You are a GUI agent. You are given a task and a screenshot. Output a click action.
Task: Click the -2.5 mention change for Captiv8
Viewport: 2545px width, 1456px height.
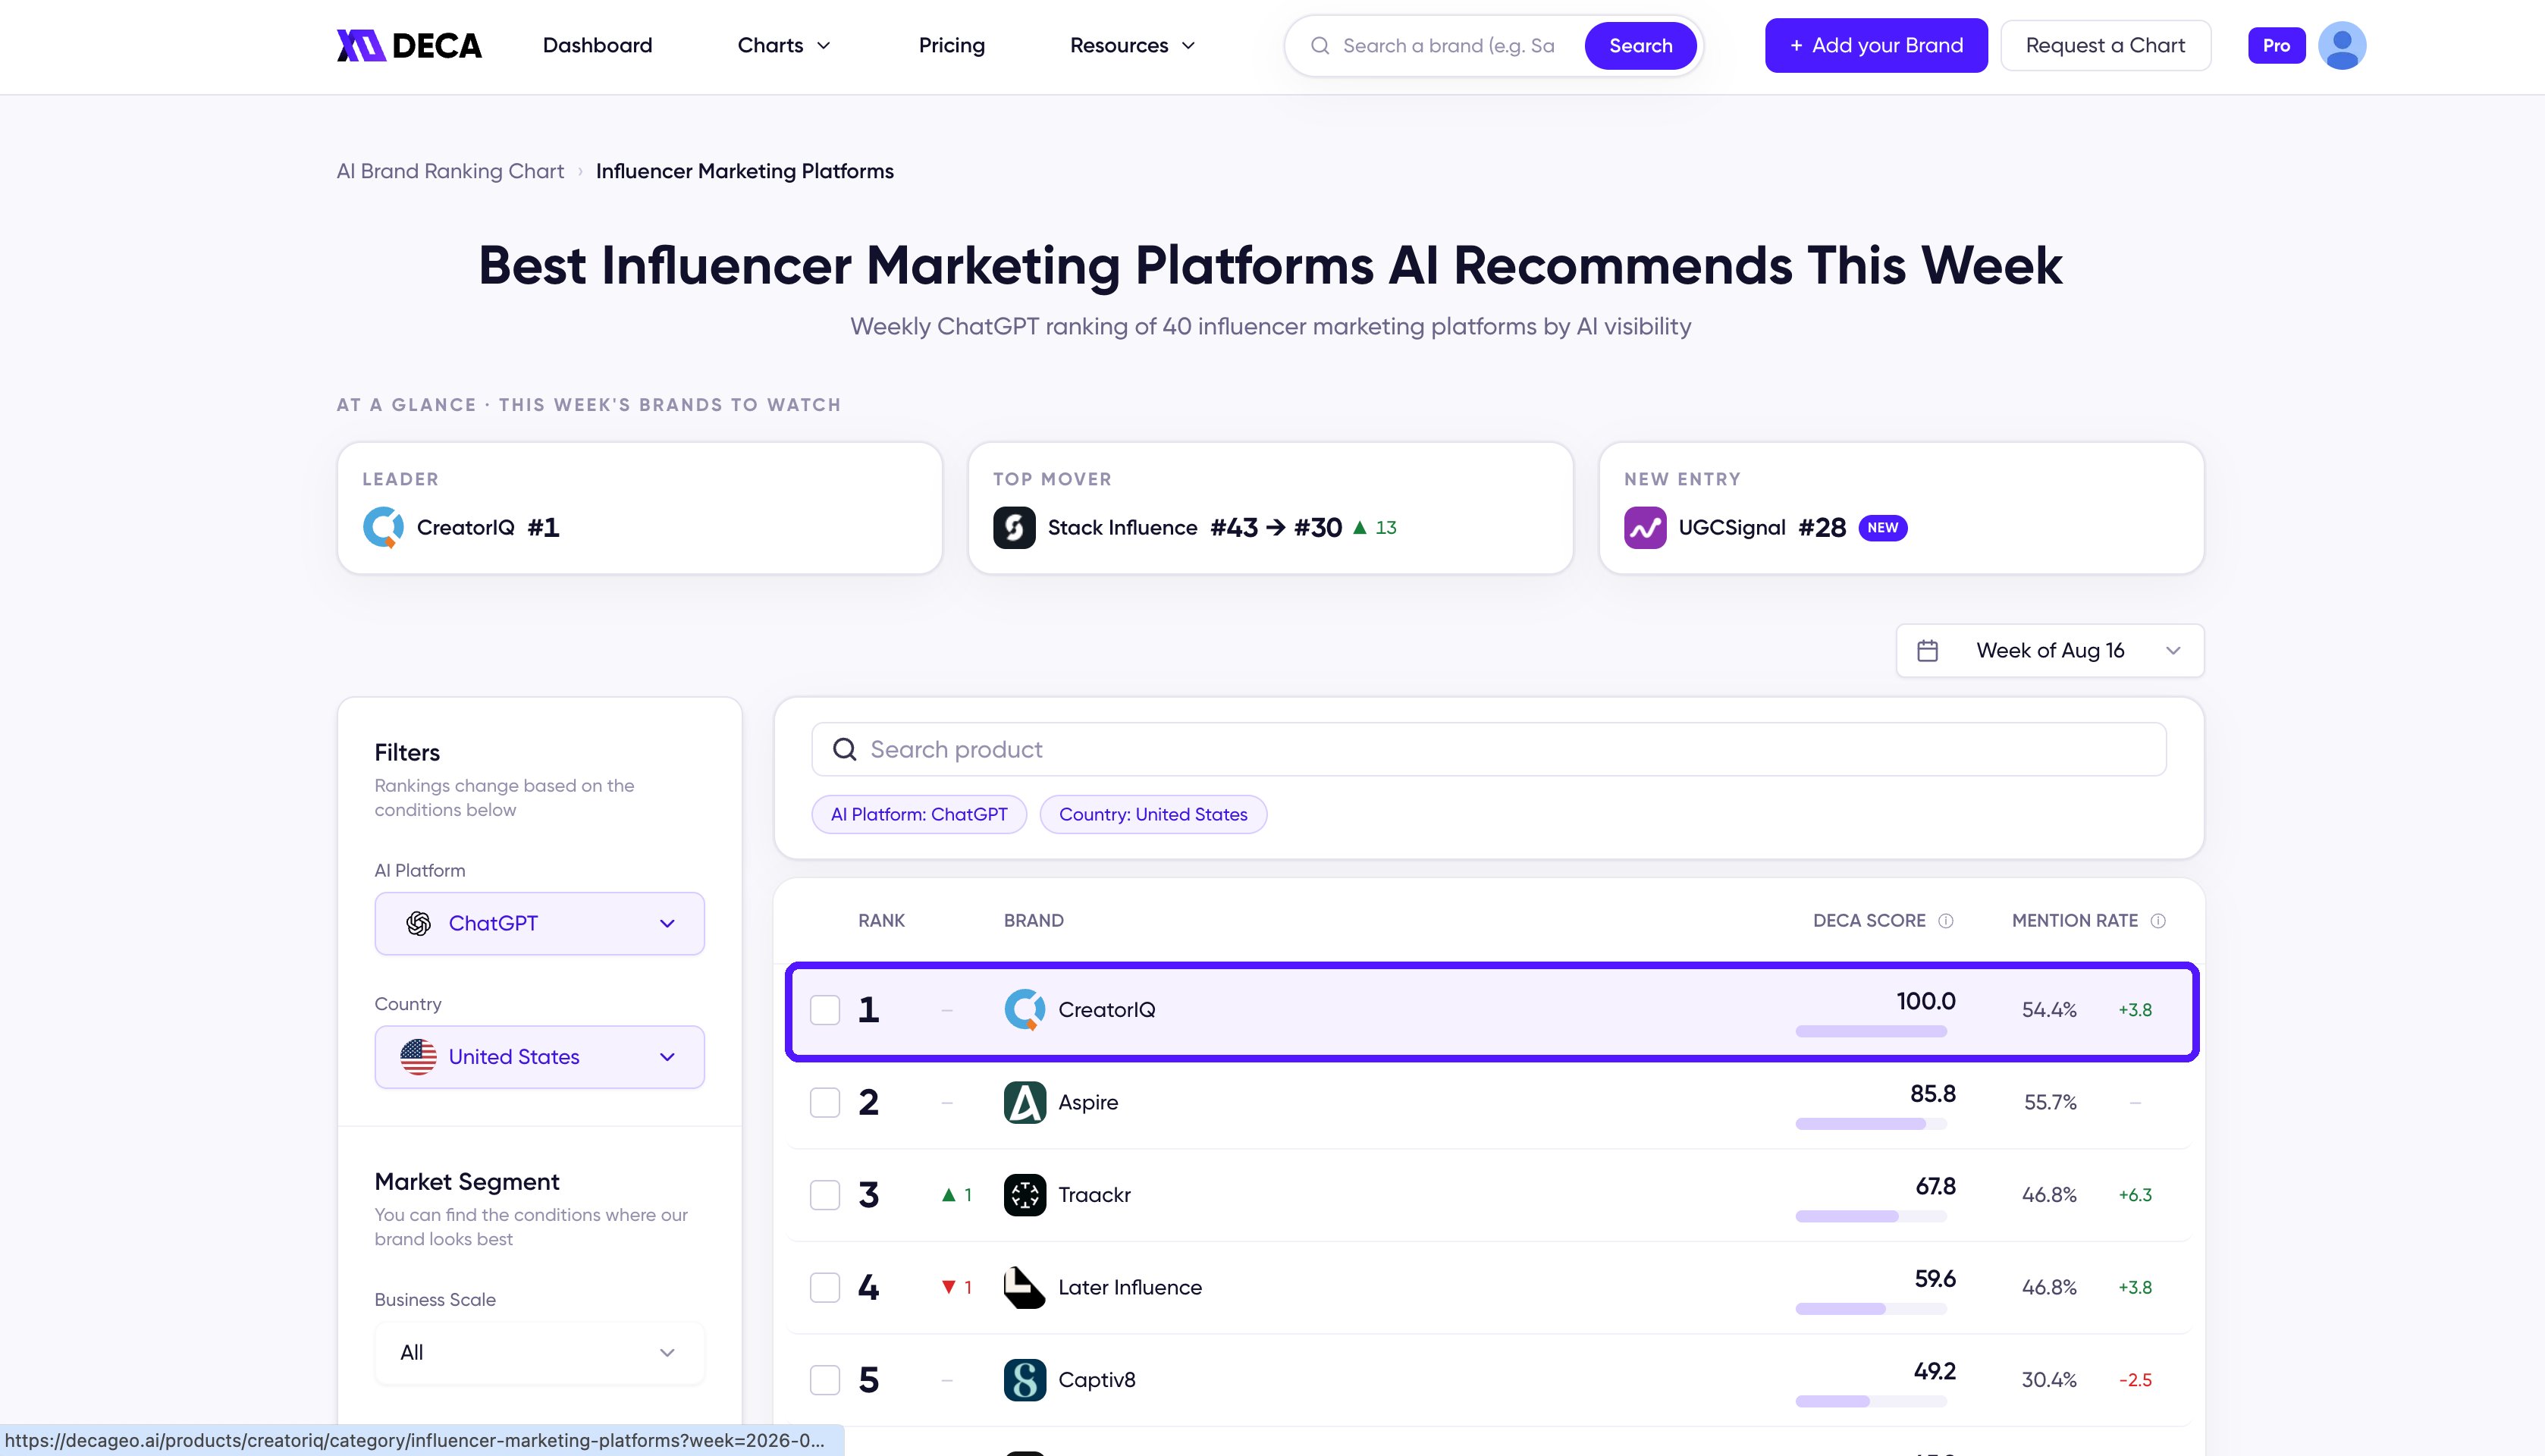pos(2135,1380)
